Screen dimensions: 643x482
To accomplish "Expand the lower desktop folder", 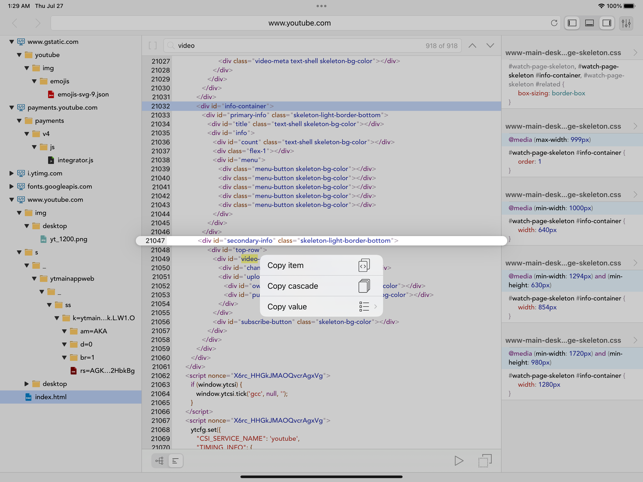I will [27, 384].
